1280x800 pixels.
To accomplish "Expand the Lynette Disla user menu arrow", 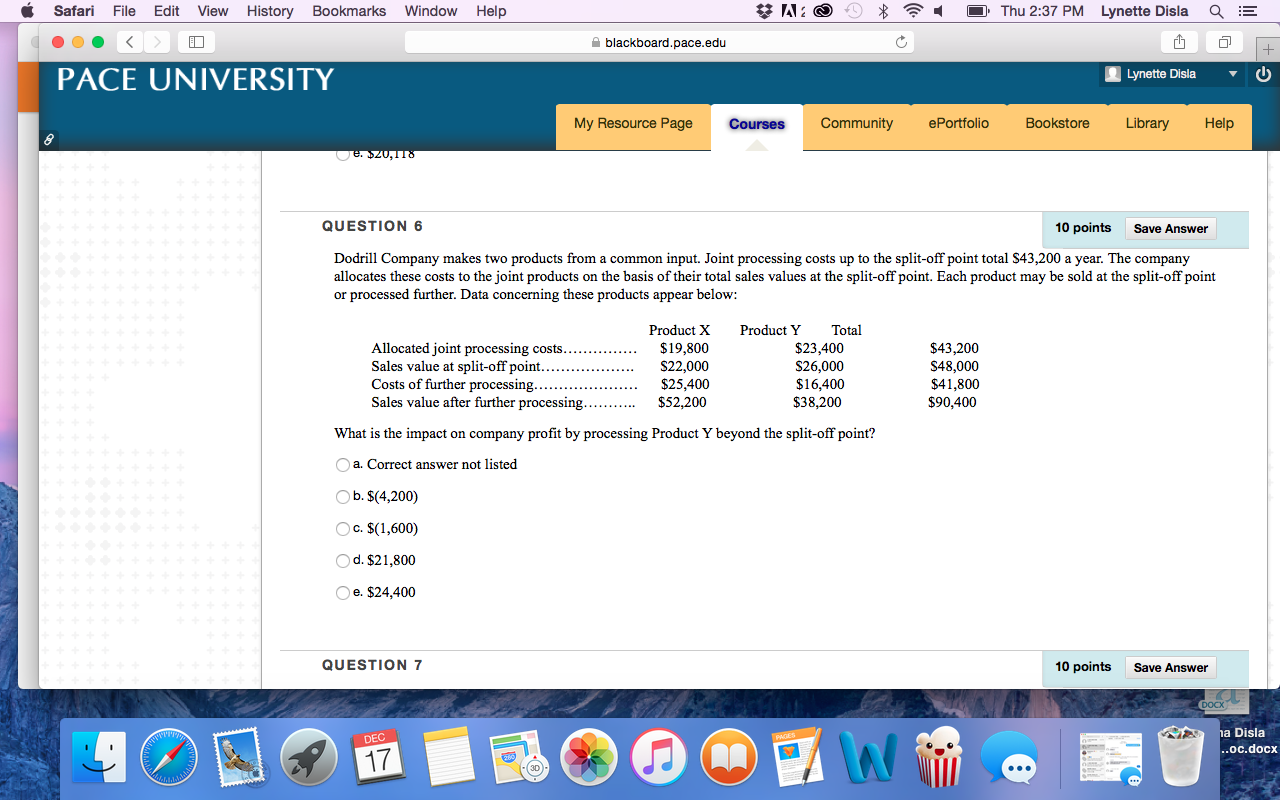I will tap(1233, 74).
